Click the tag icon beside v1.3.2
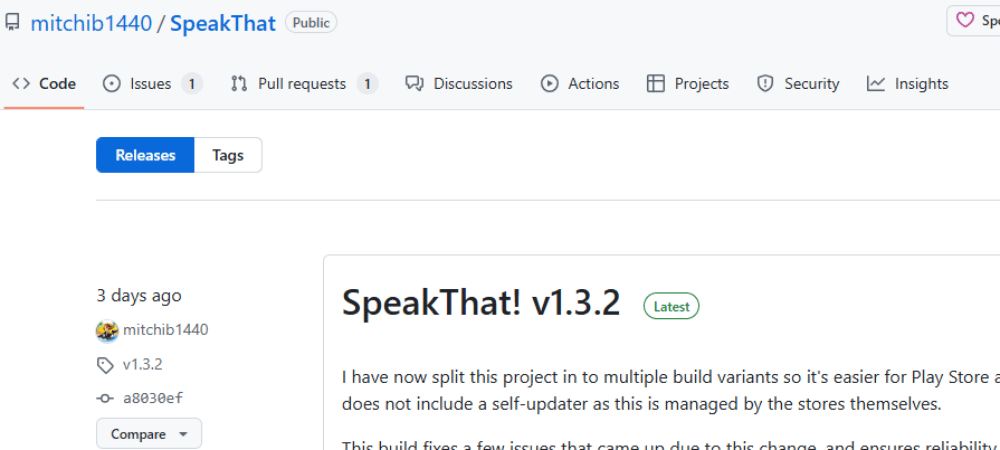This screenshot has width=1000, height=450. 105,365
